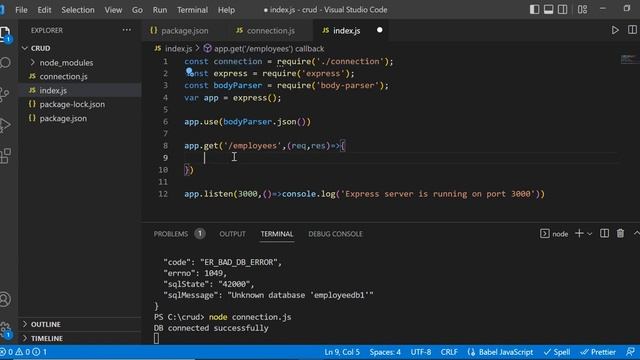Viewport: 640px width, 360px height.
Task: Maximize the panel with caret icon
Action: point(636,233)
